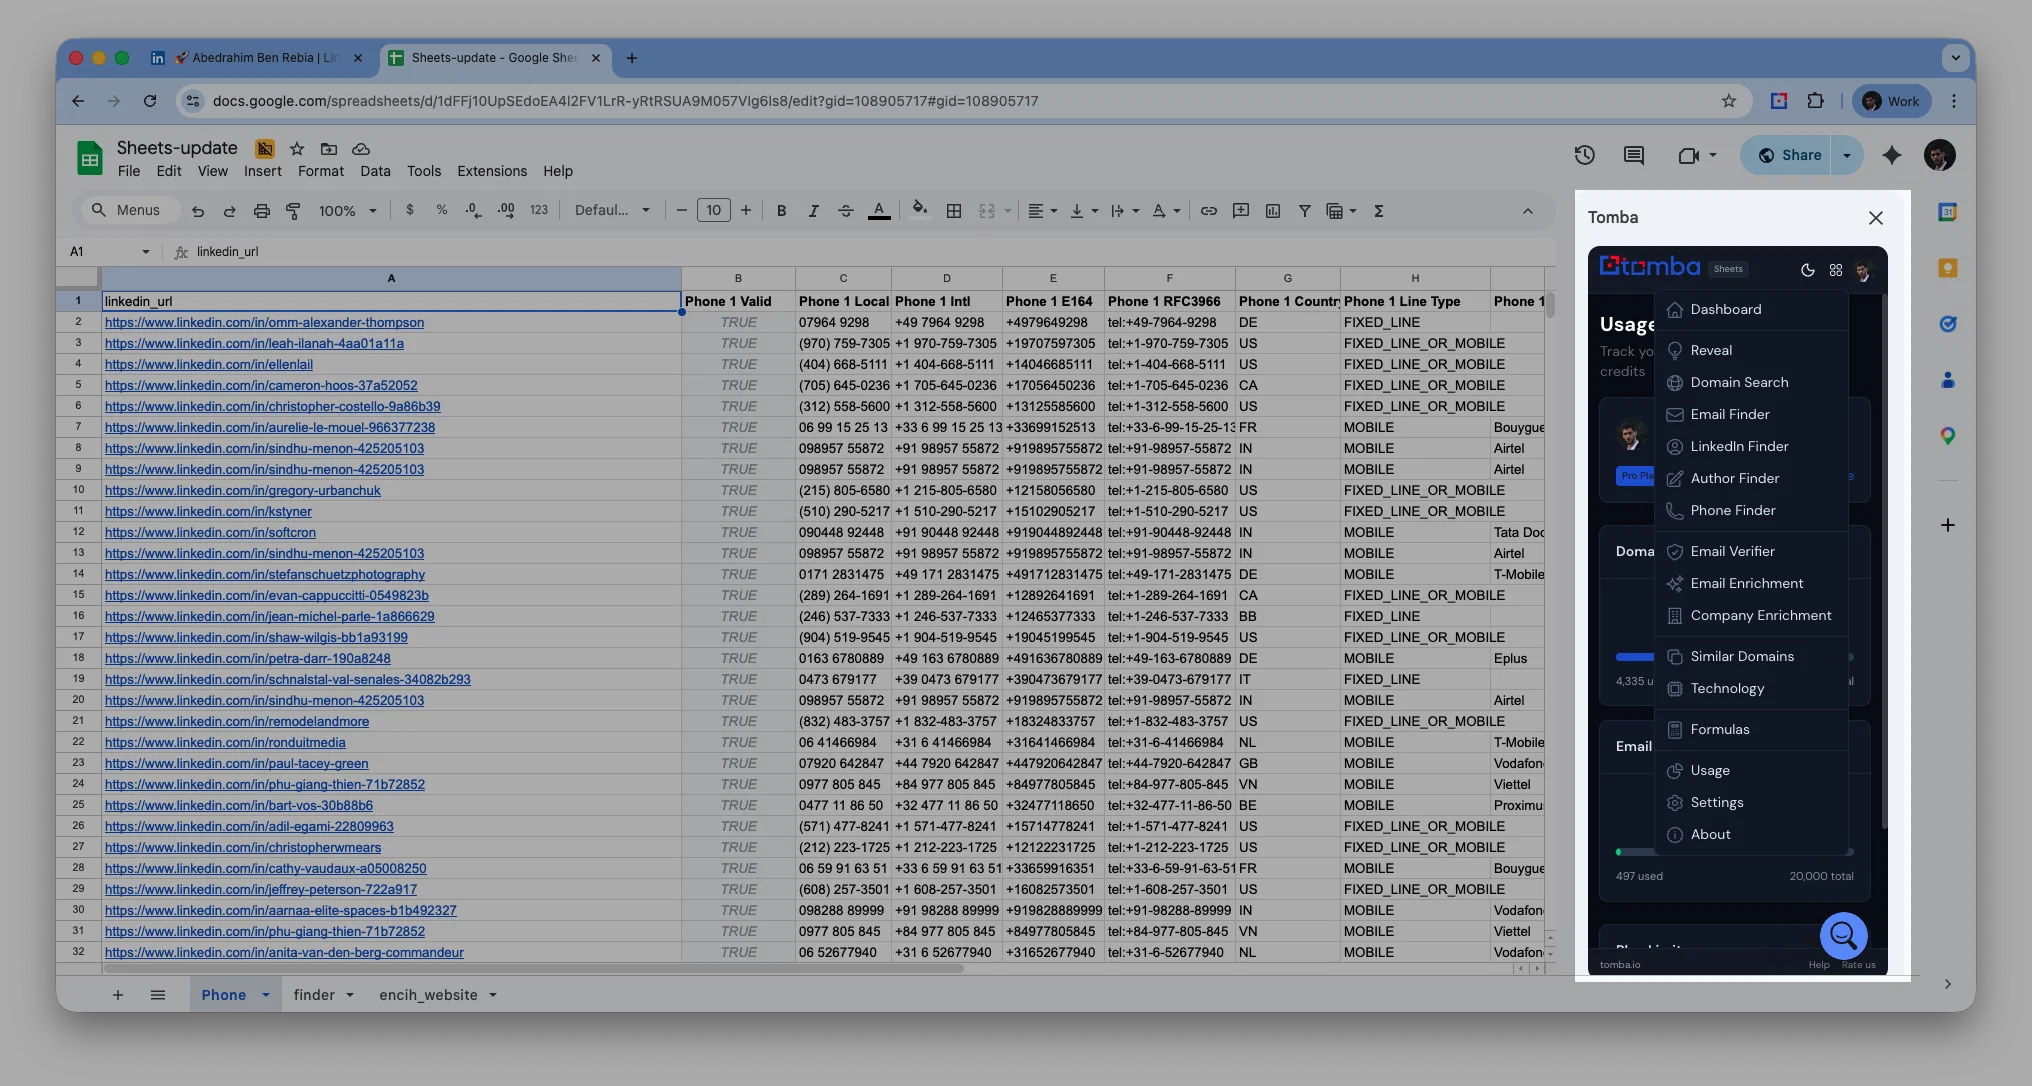Click the print icon in the toolbar
Viewport: 2032px width, 1086px height.
point(261,211)
